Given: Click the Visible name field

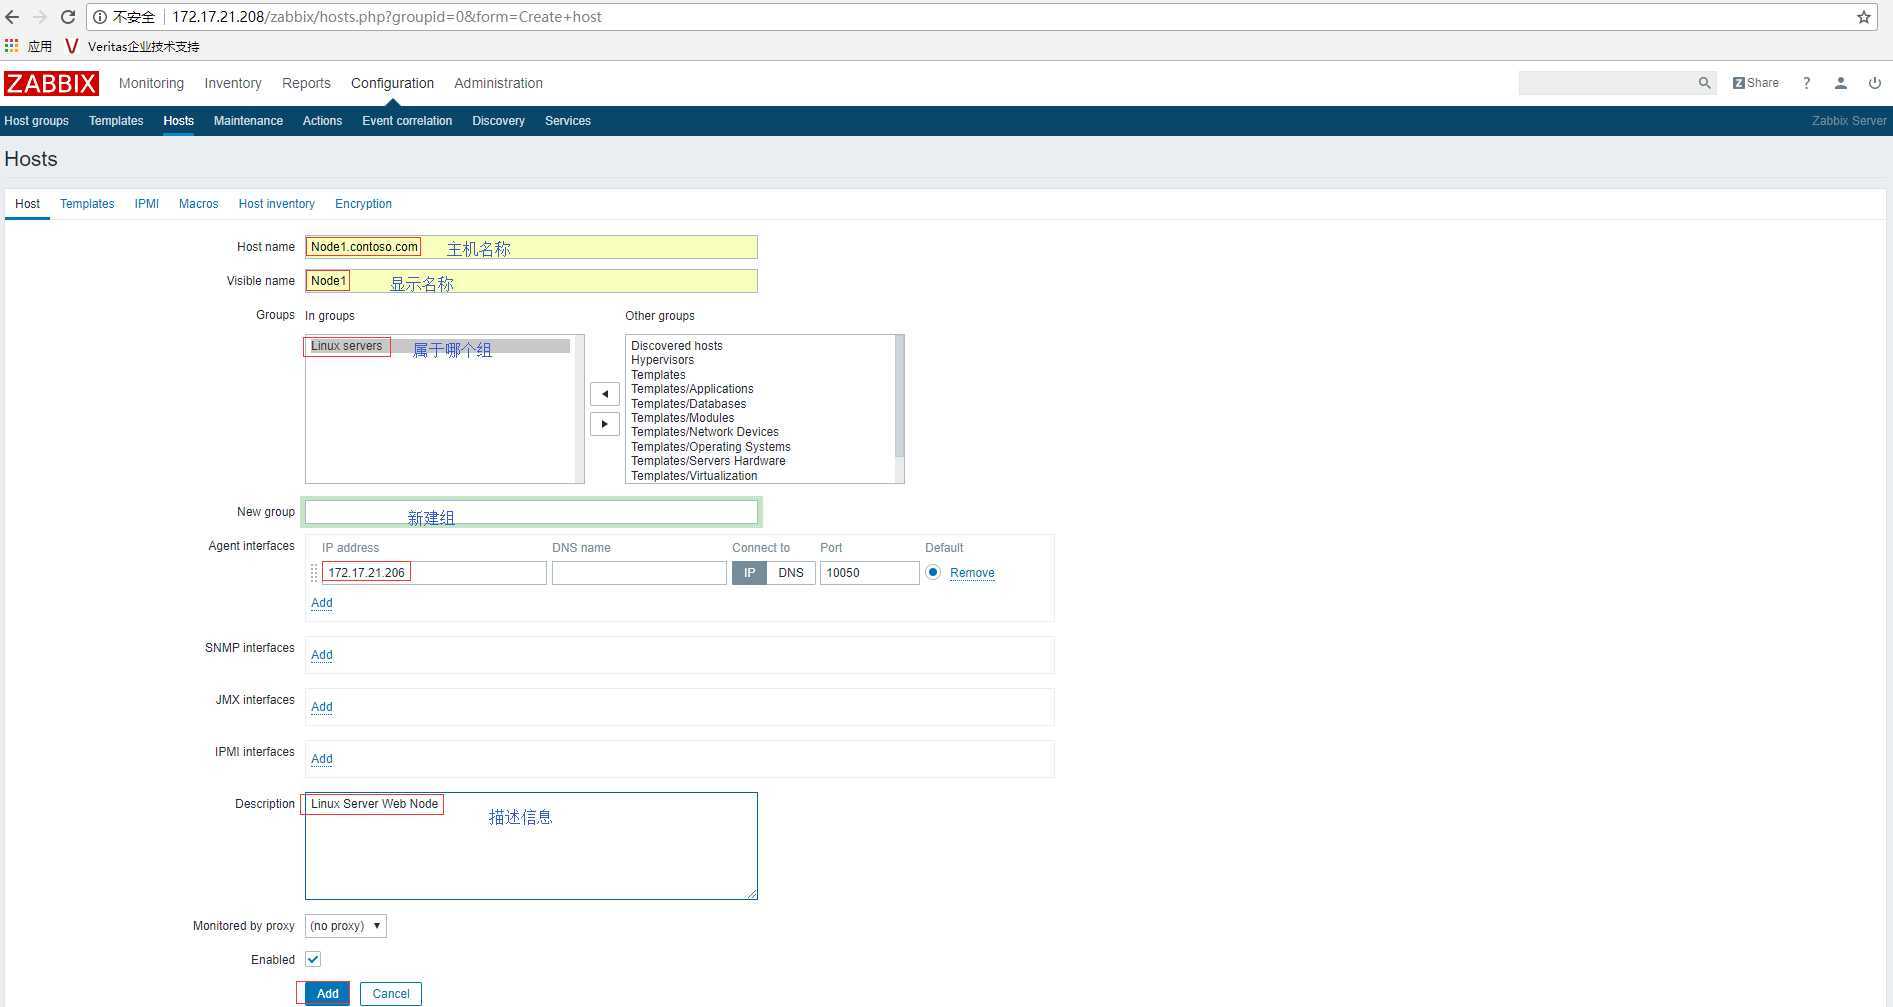Looking at the screenshot, I should coord(531,281).
